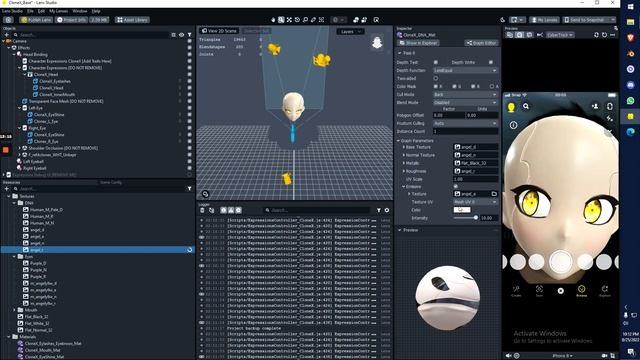Collapse the Right_Eye tree node
Image resolution: width=640 pixels, height=360 pixels.
pos(19,128)
